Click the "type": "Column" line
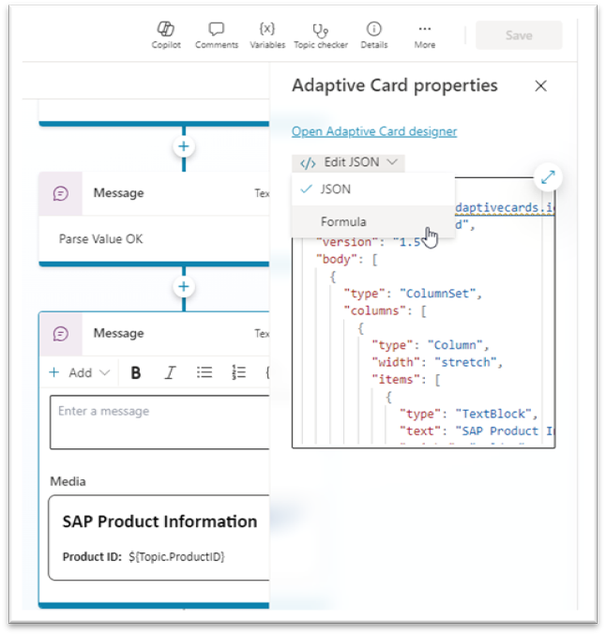 tap(431, 345)
